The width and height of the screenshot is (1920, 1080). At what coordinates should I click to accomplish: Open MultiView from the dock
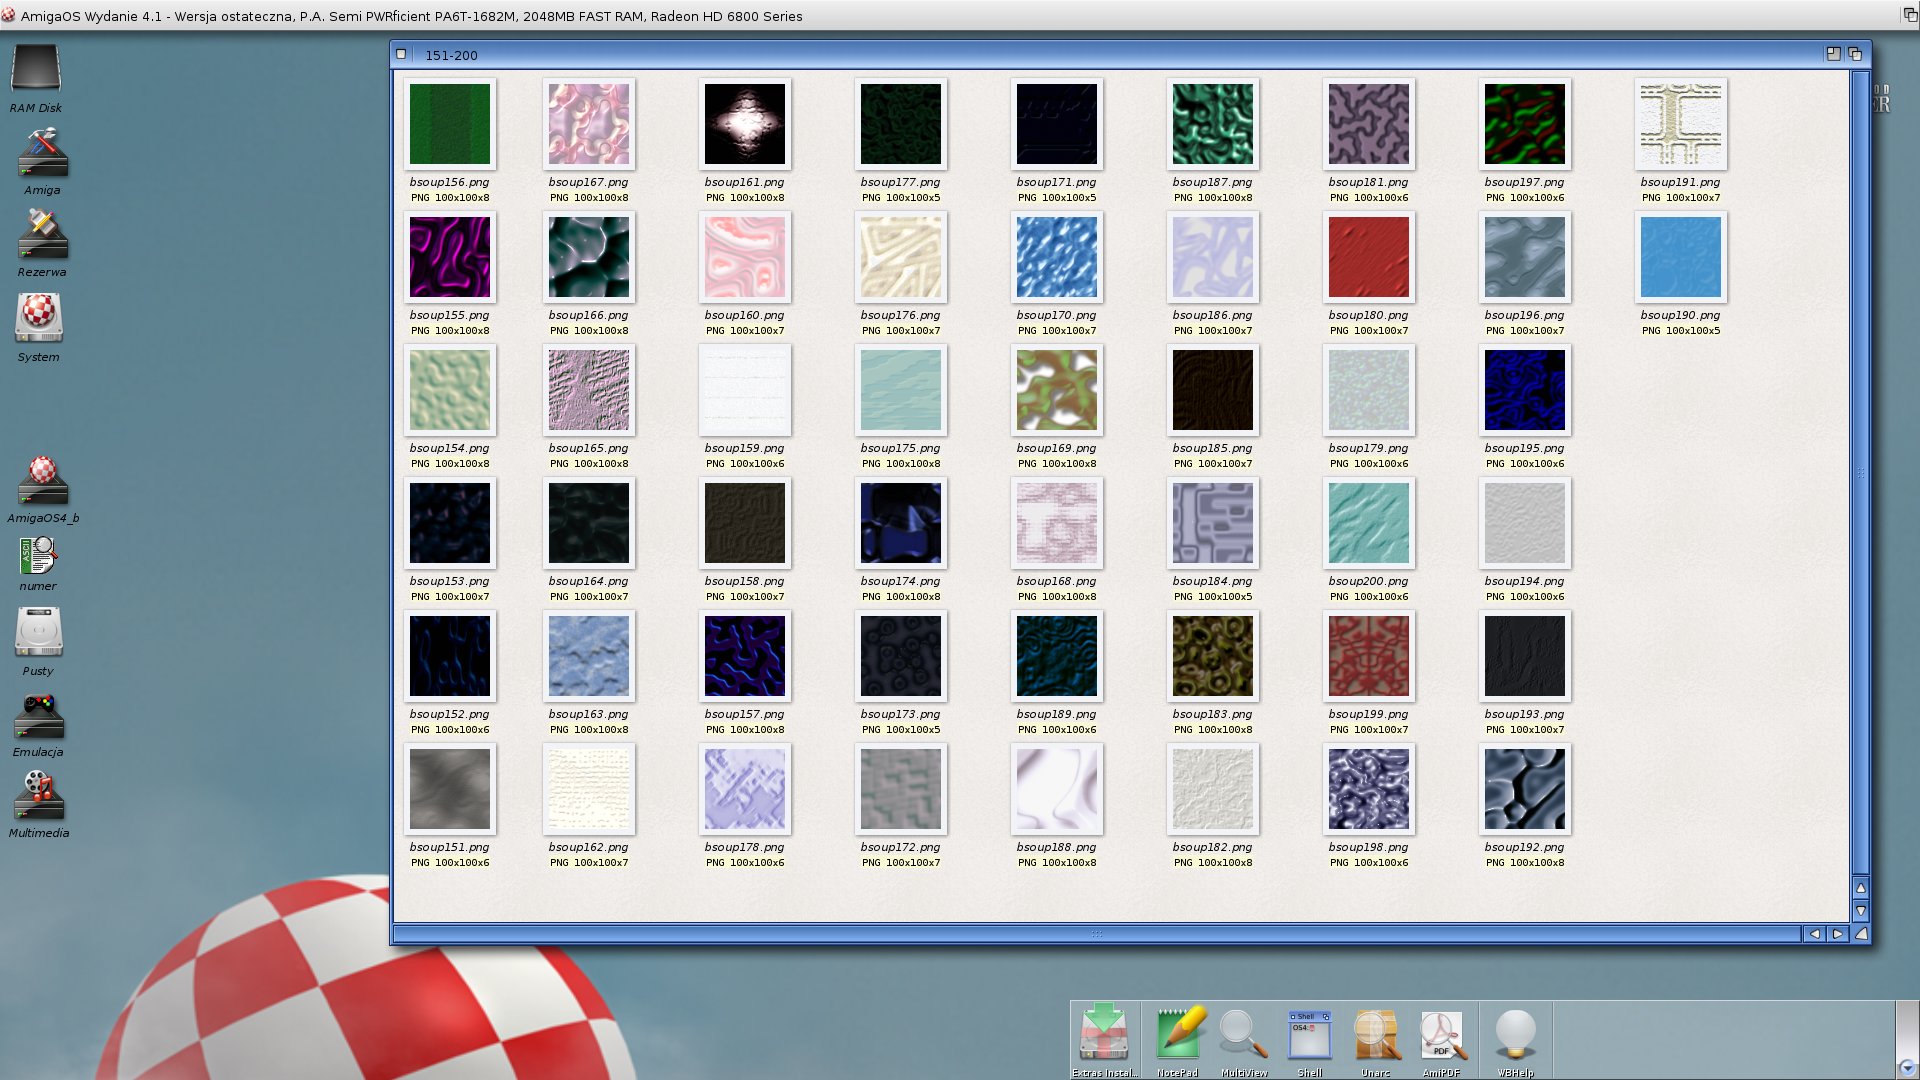(1244, 1034)
